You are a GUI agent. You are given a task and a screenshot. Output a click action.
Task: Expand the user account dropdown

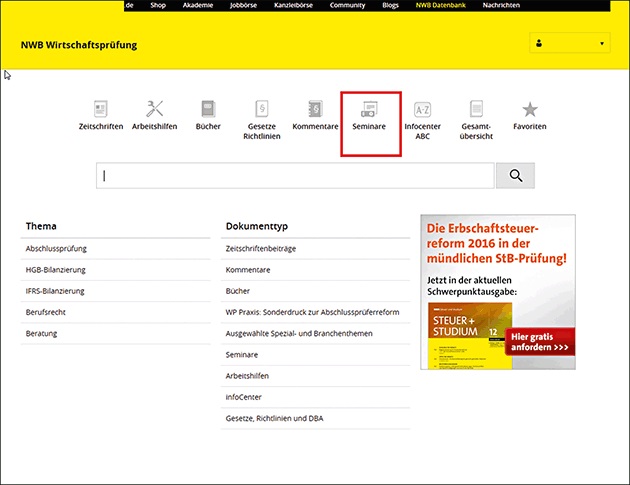569,44
